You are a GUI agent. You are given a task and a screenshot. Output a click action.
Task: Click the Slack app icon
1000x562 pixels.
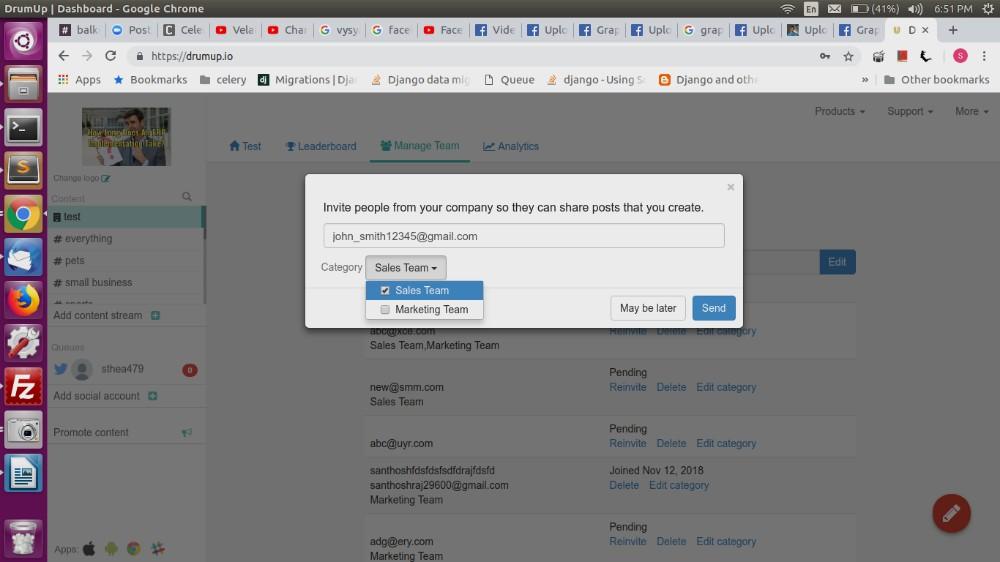[158, 549]
